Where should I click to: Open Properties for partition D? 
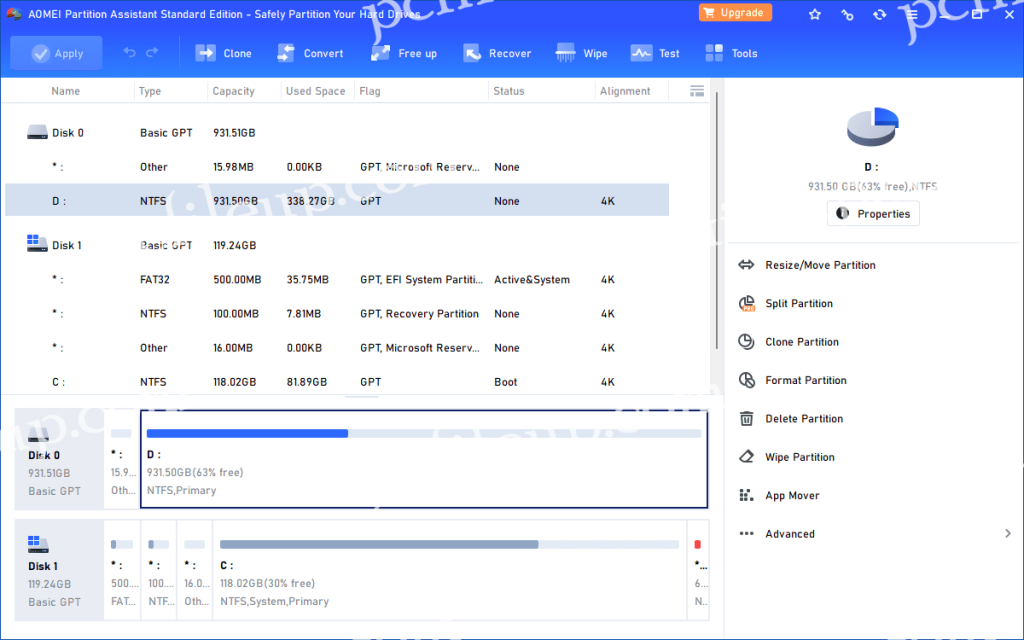point(873,213)
